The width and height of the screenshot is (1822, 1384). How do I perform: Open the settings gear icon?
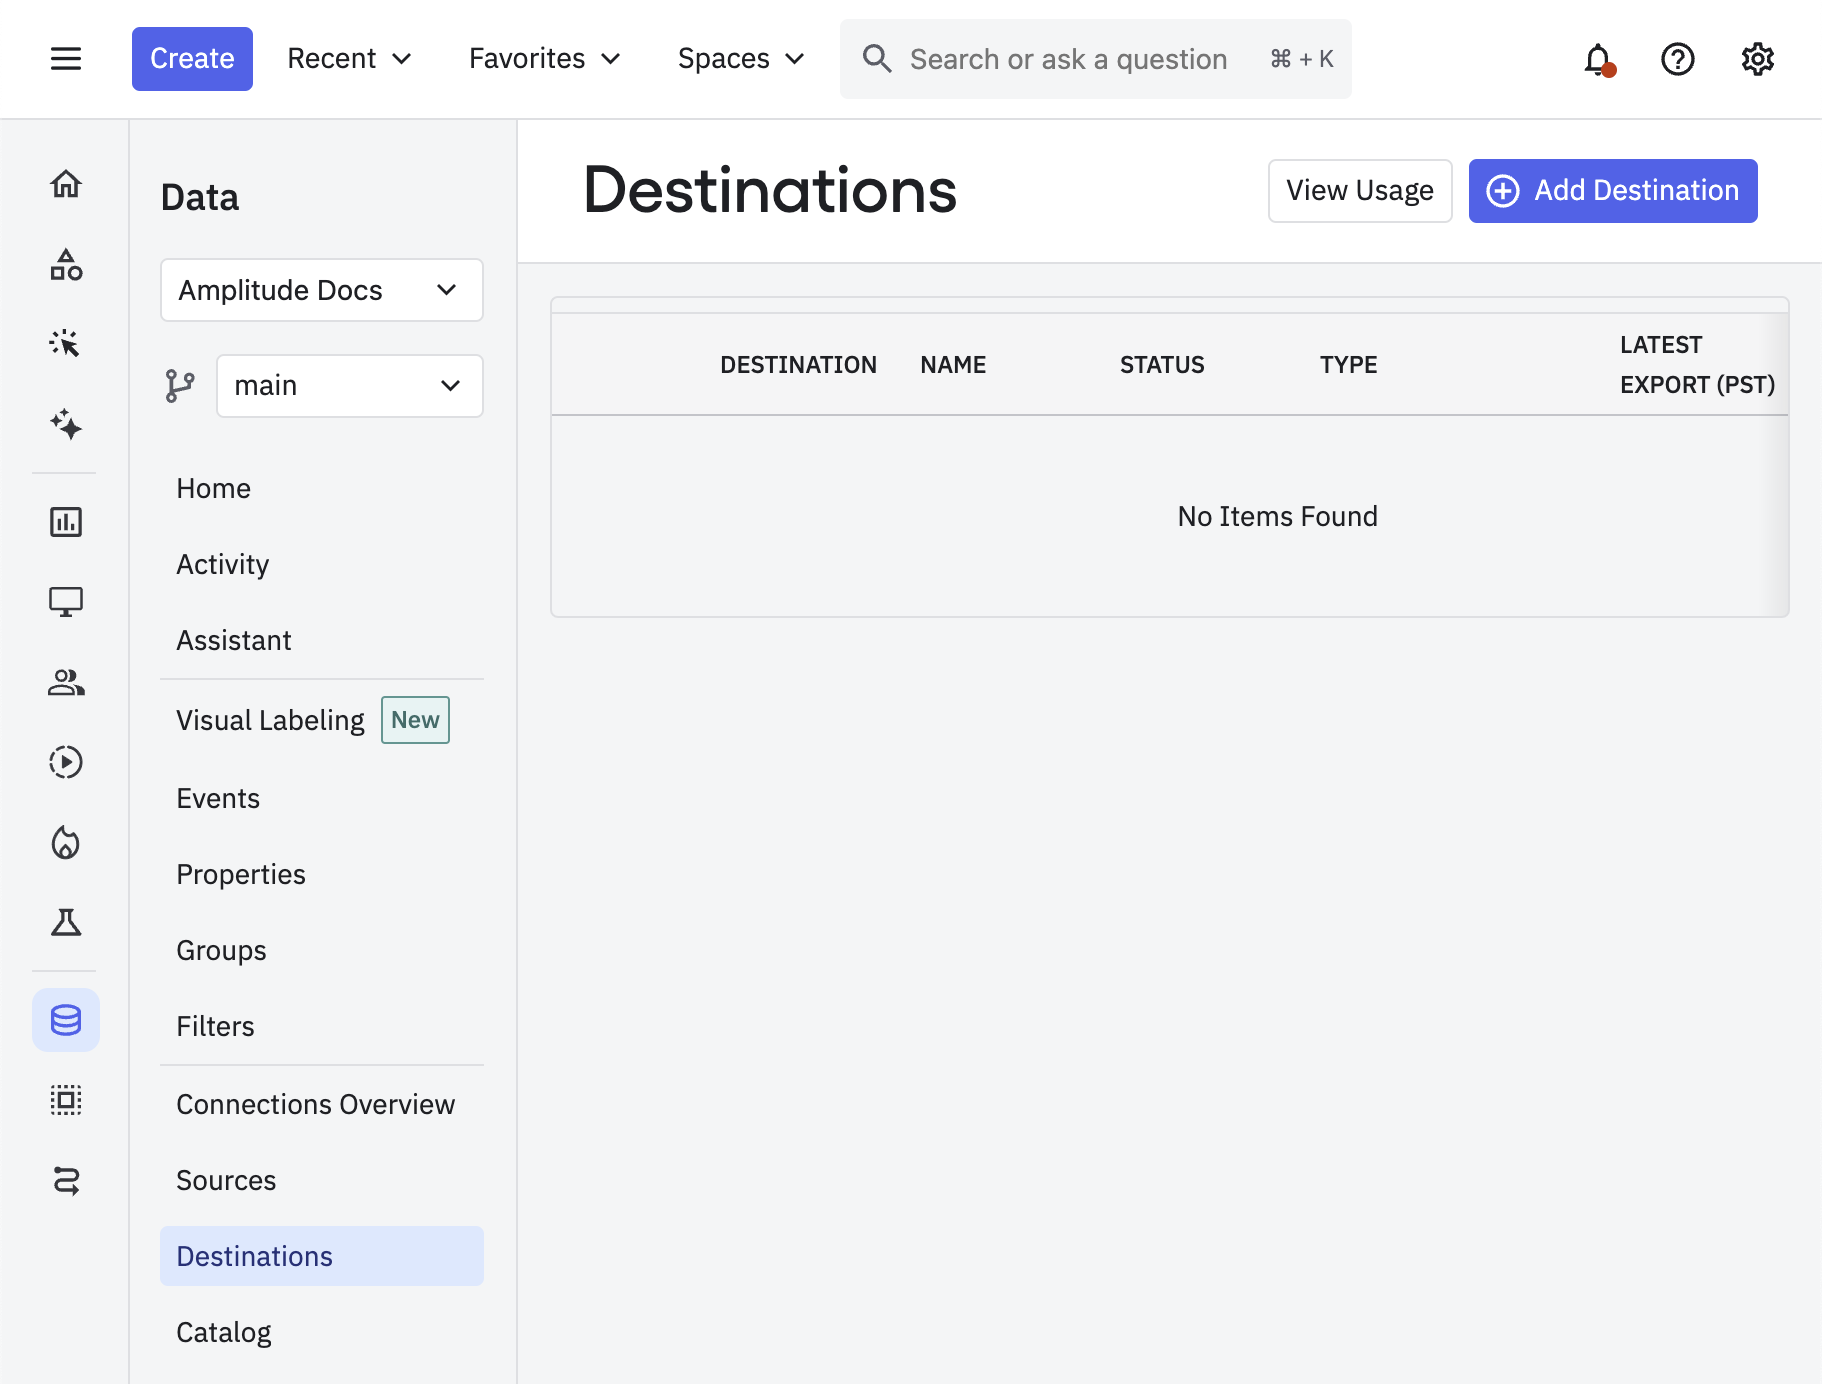tap(1757, 59)
